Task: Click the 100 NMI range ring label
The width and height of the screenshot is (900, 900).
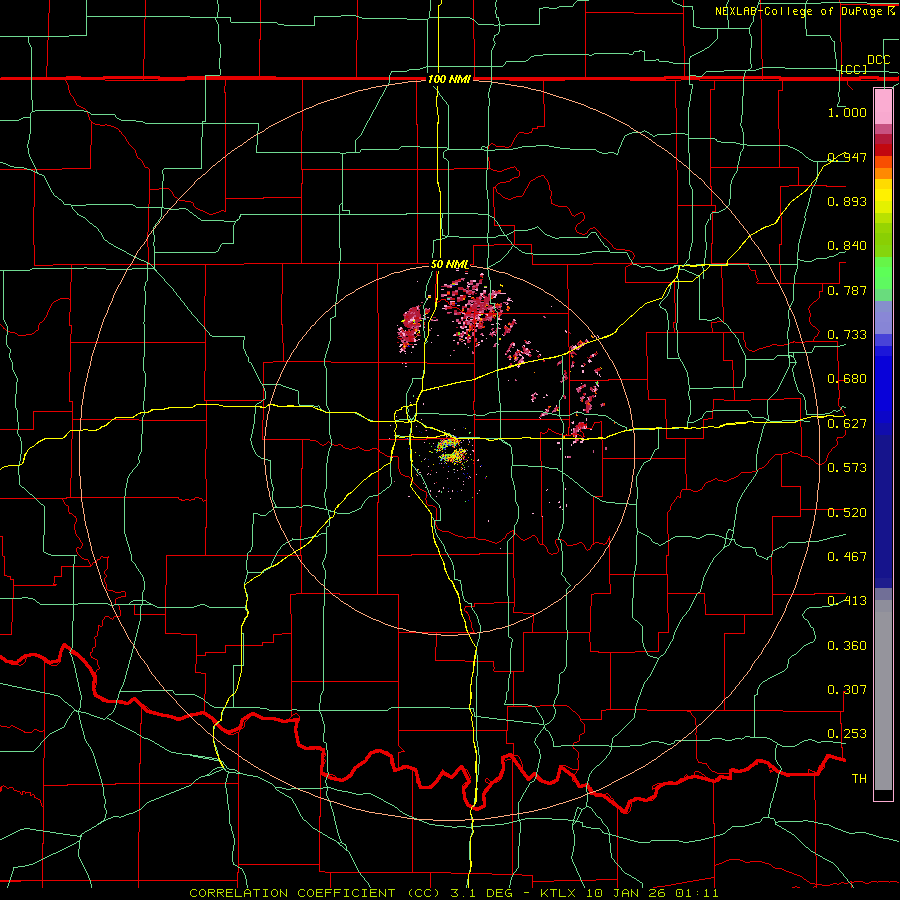Action: tap(449, 79)
